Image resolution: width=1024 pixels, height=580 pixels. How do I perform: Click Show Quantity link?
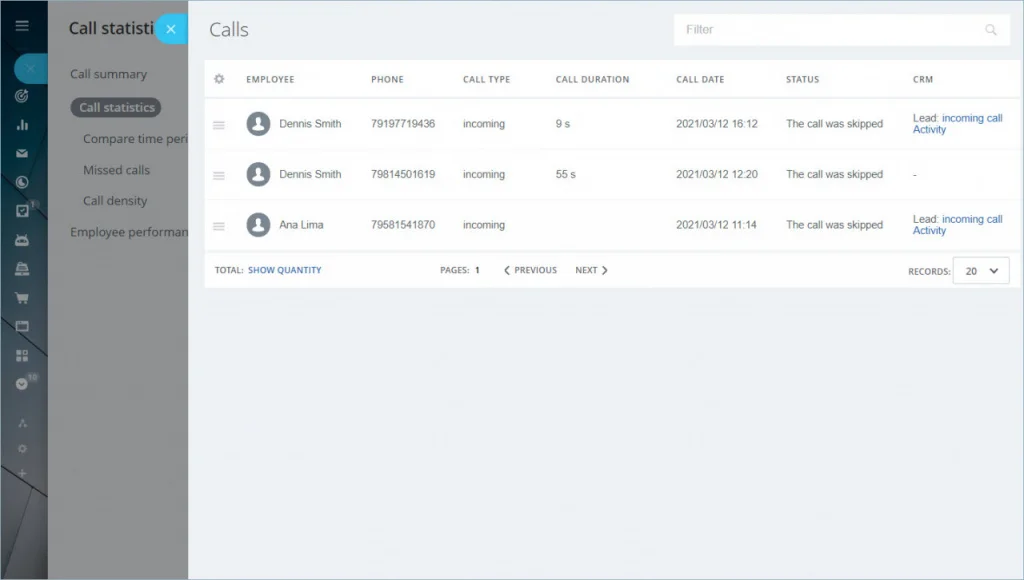click(x=285, y=270)
